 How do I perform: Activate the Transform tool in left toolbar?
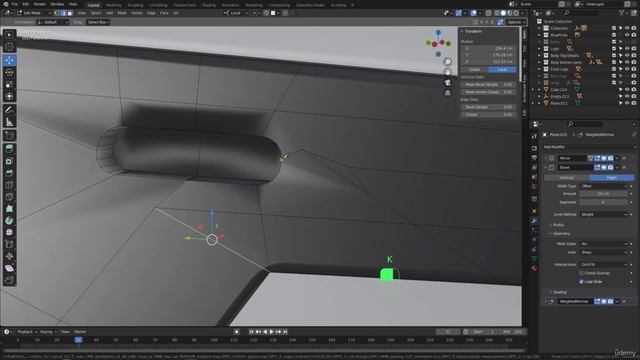(9, 96)
